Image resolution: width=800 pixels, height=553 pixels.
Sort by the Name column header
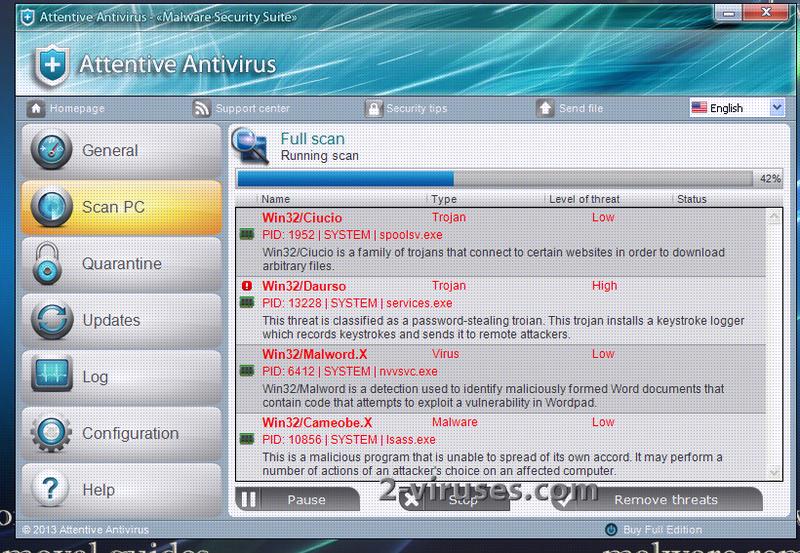click(276, 199)
